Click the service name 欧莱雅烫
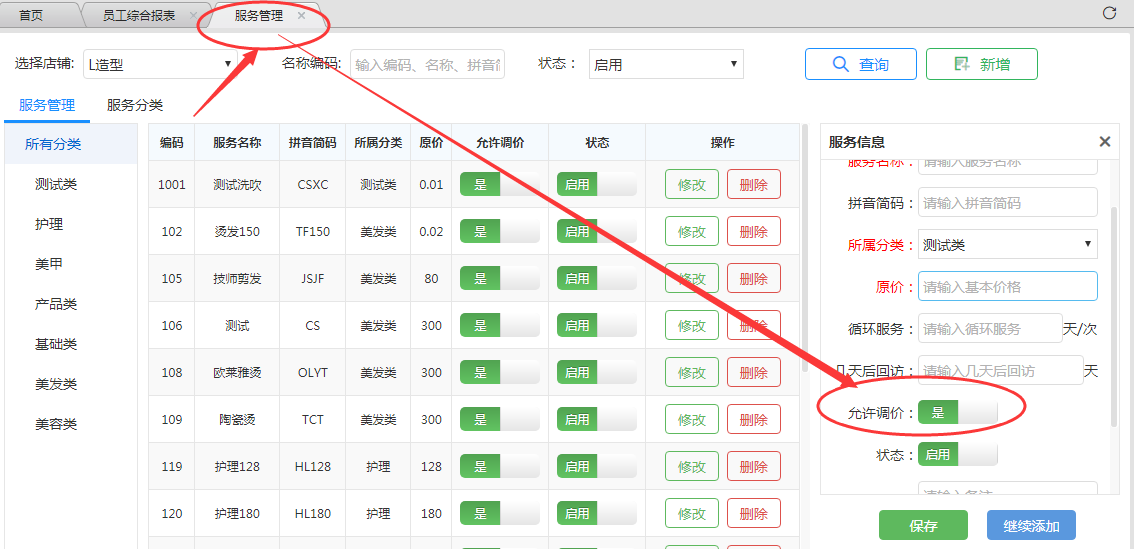The width and height of the screenshot is (1134, 549). 236,373
